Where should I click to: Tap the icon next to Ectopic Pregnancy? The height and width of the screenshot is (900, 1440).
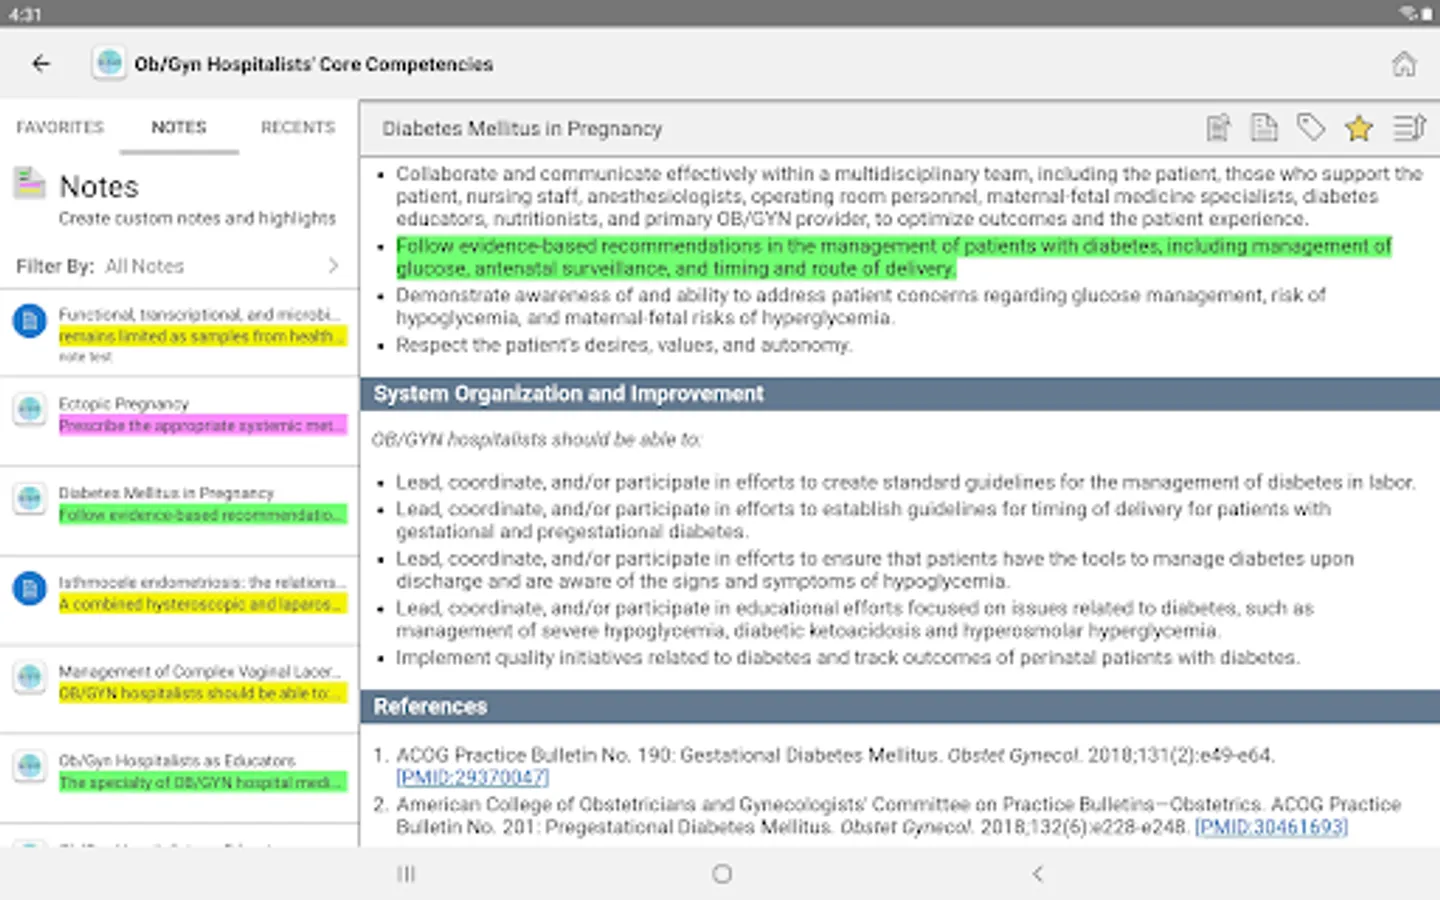[30, 409]
